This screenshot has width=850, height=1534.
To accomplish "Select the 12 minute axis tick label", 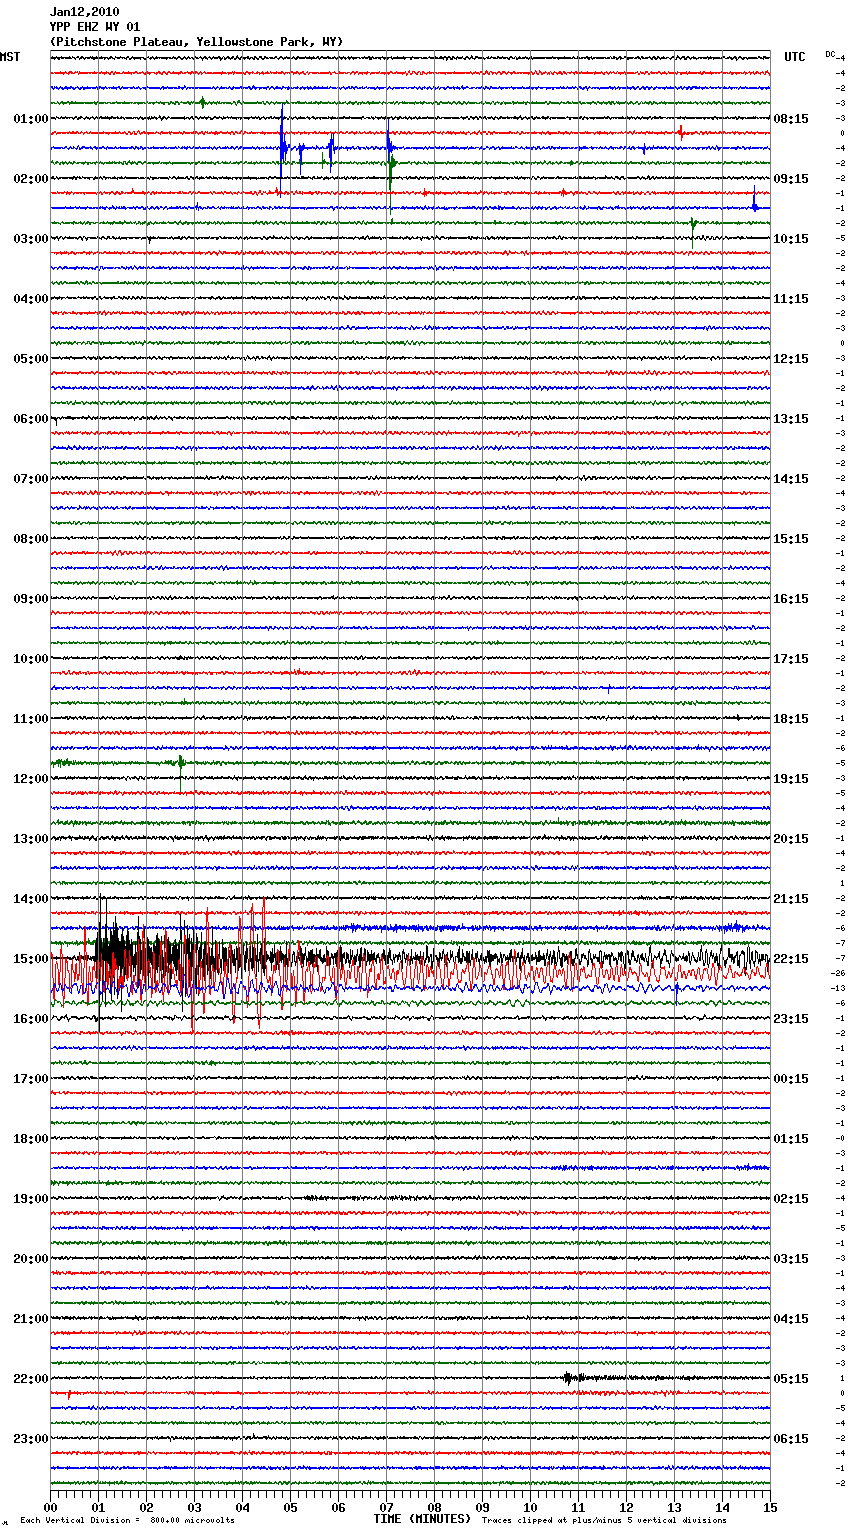I will [x=626, y=1507].
